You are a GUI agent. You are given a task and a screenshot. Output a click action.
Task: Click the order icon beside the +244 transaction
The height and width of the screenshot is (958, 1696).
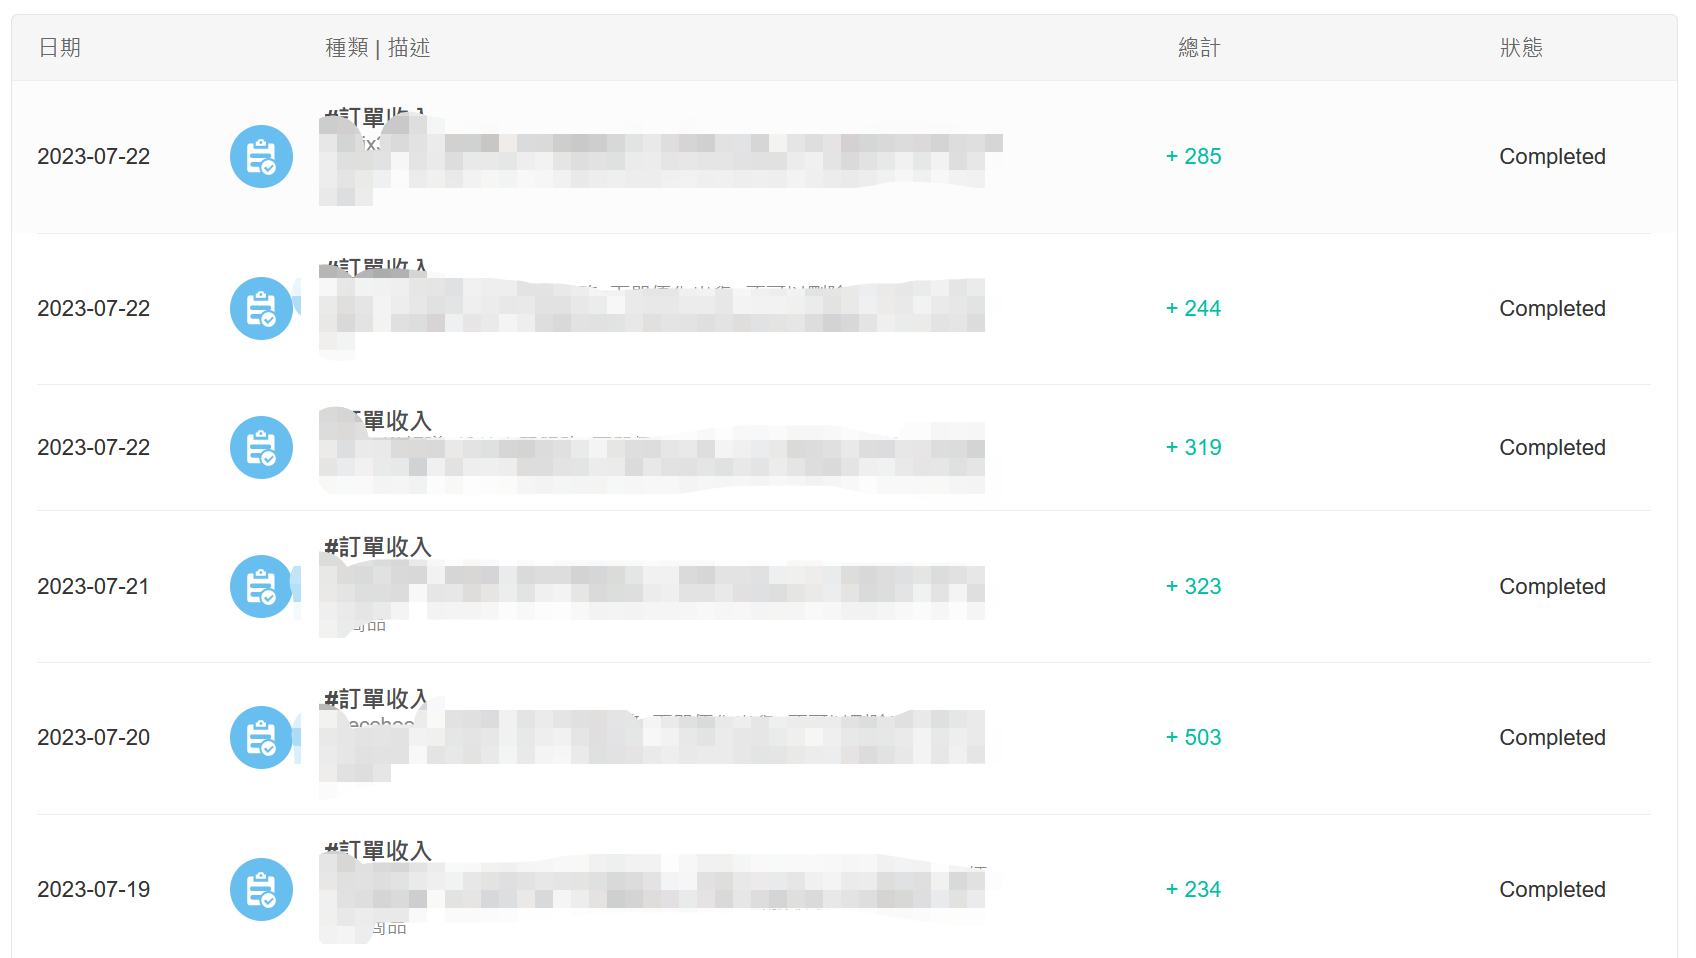click(261, 309)
